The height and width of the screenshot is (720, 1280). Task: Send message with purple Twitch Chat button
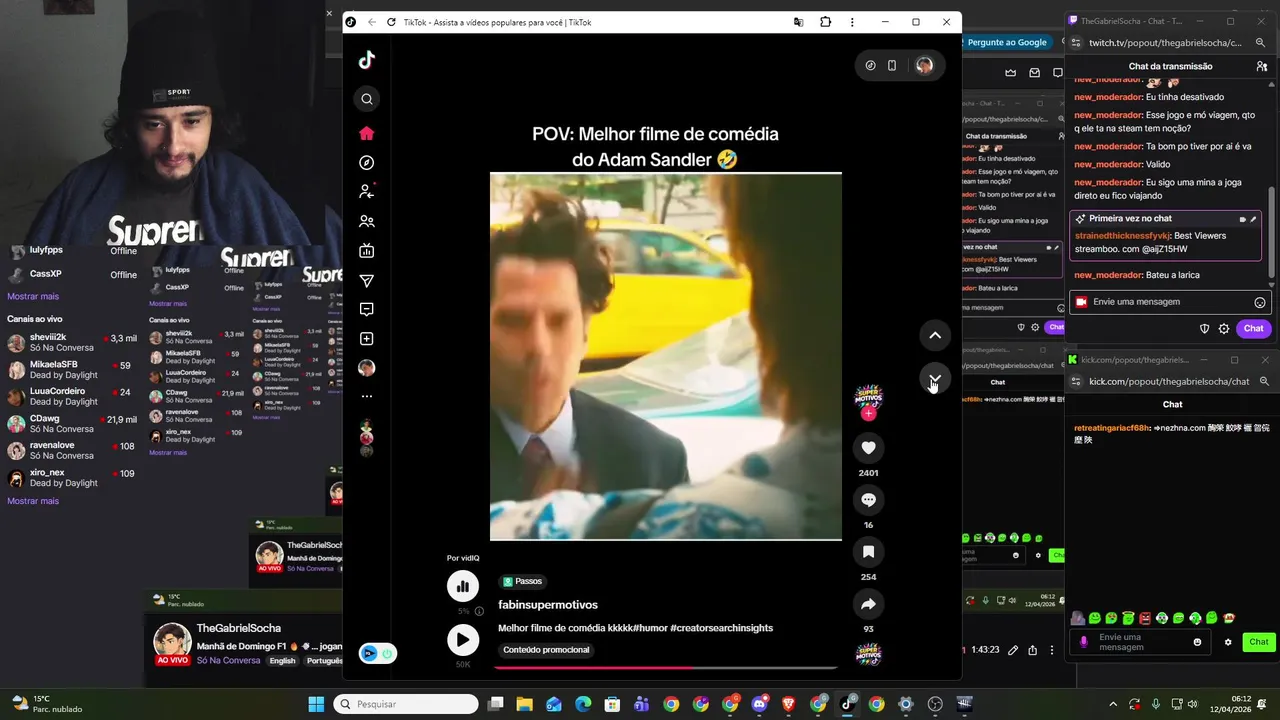[1253, 328]
